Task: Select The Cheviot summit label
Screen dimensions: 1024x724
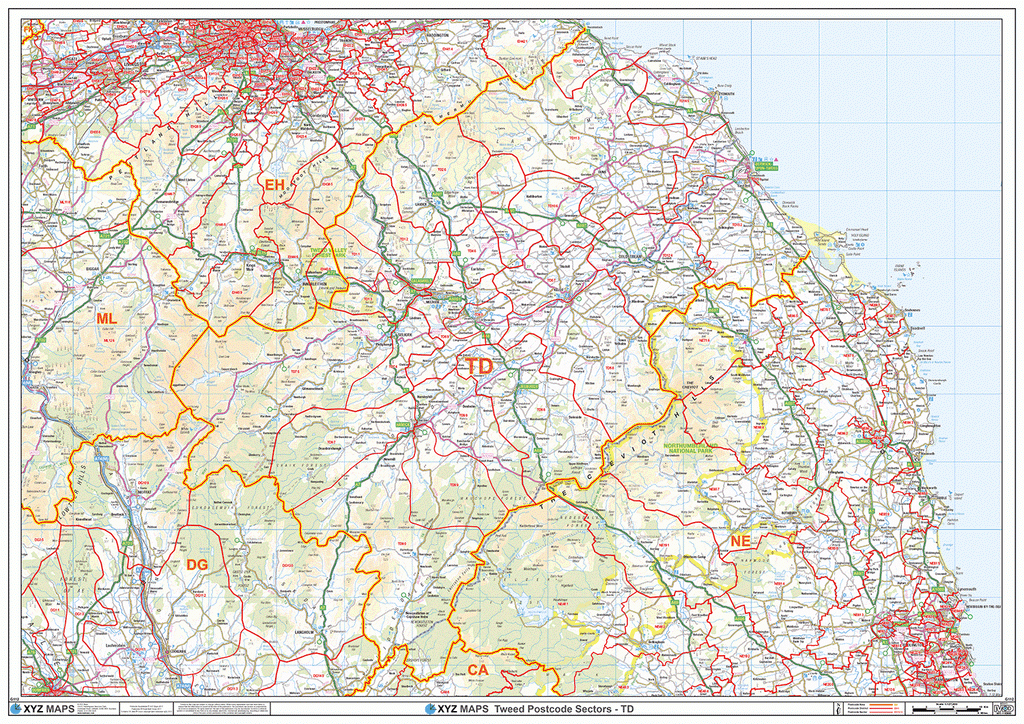Action: [690, 385]
